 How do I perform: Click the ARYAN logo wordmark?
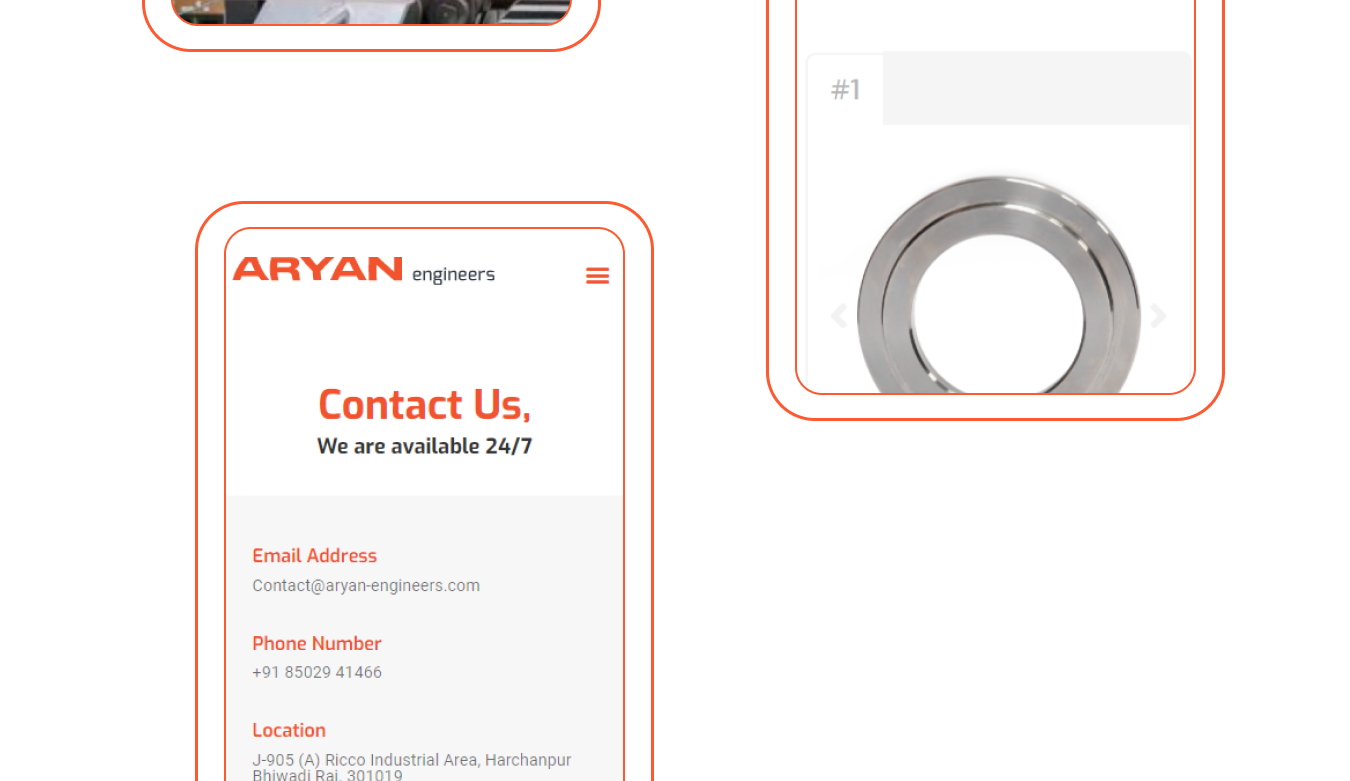[x=317, y=269]
